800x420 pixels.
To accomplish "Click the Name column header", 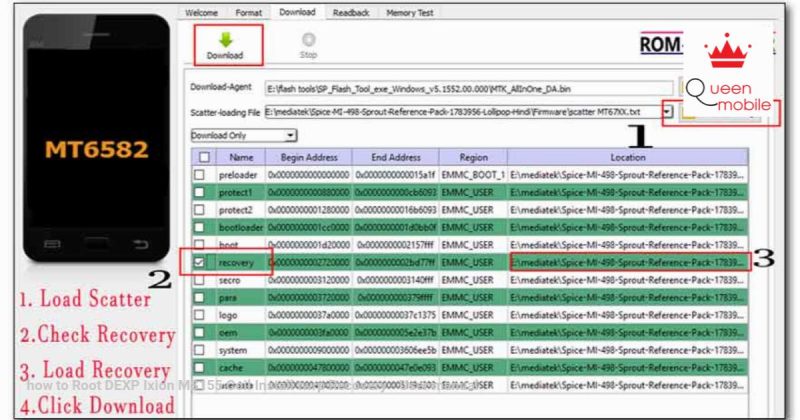I will coord(241,157).
